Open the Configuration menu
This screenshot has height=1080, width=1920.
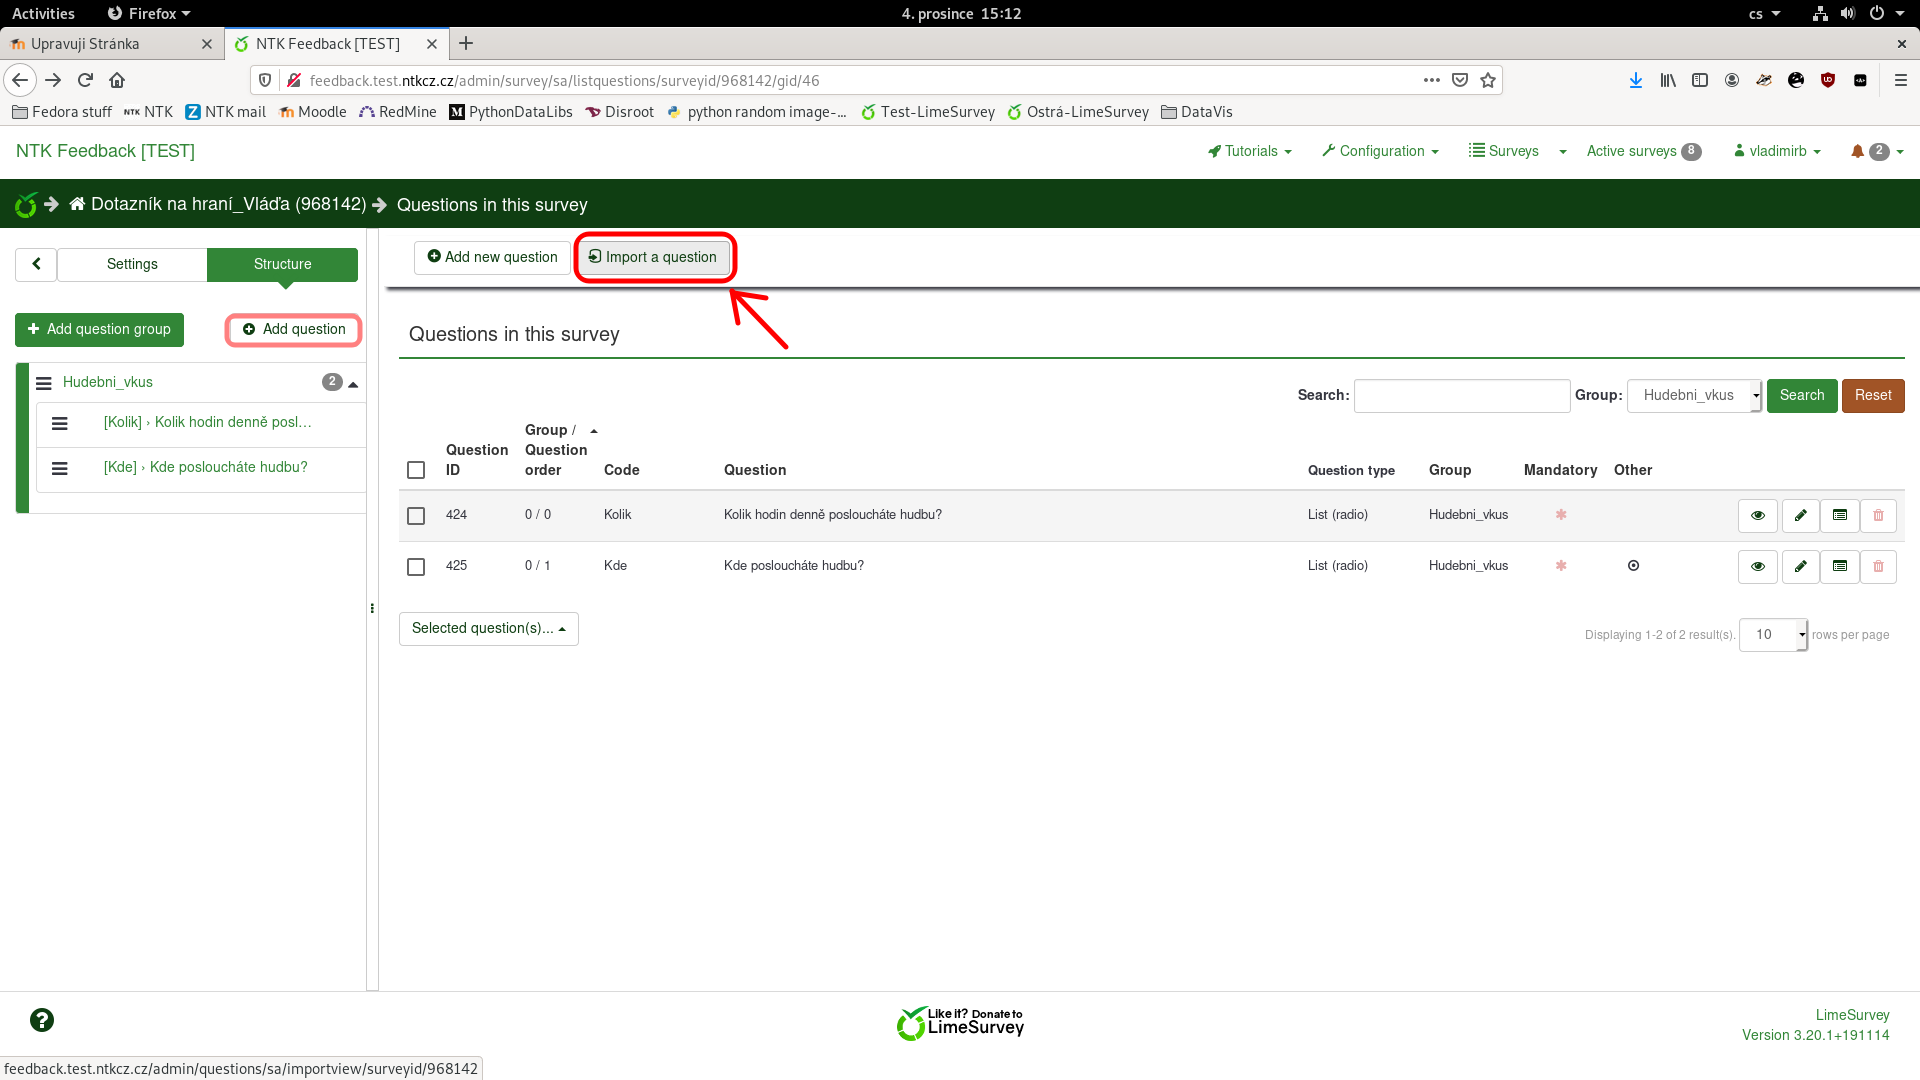1380,151
